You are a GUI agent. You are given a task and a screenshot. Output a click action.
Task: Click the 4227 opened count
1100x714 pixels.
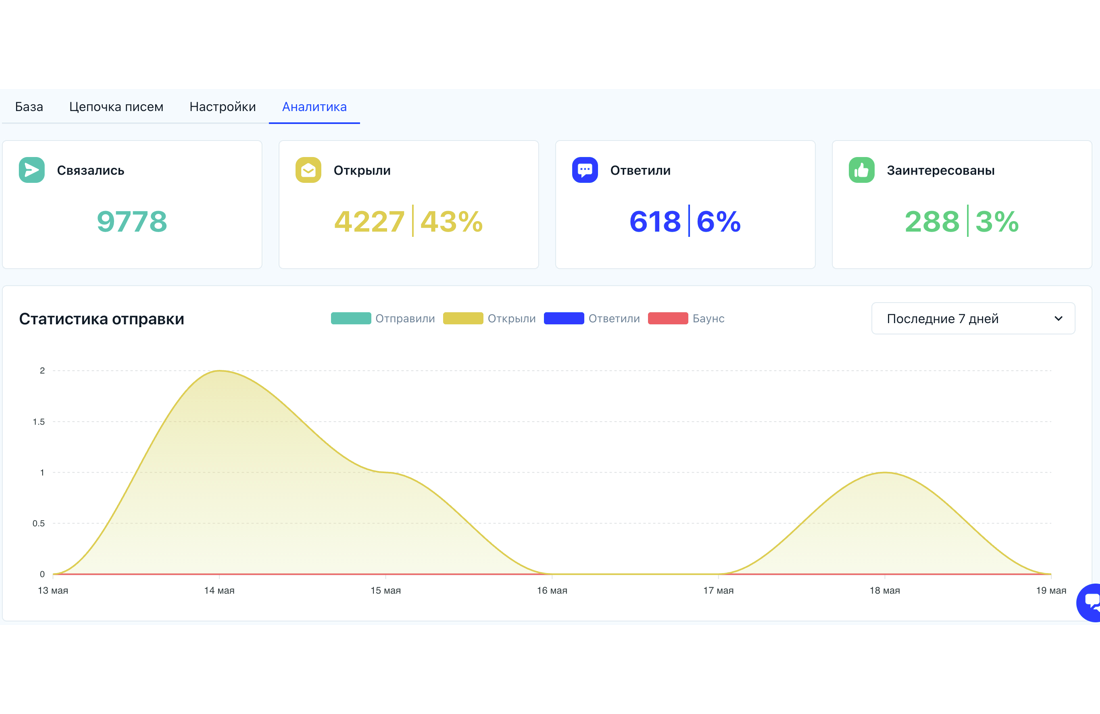pyautogui.click(x=369, y=222)
